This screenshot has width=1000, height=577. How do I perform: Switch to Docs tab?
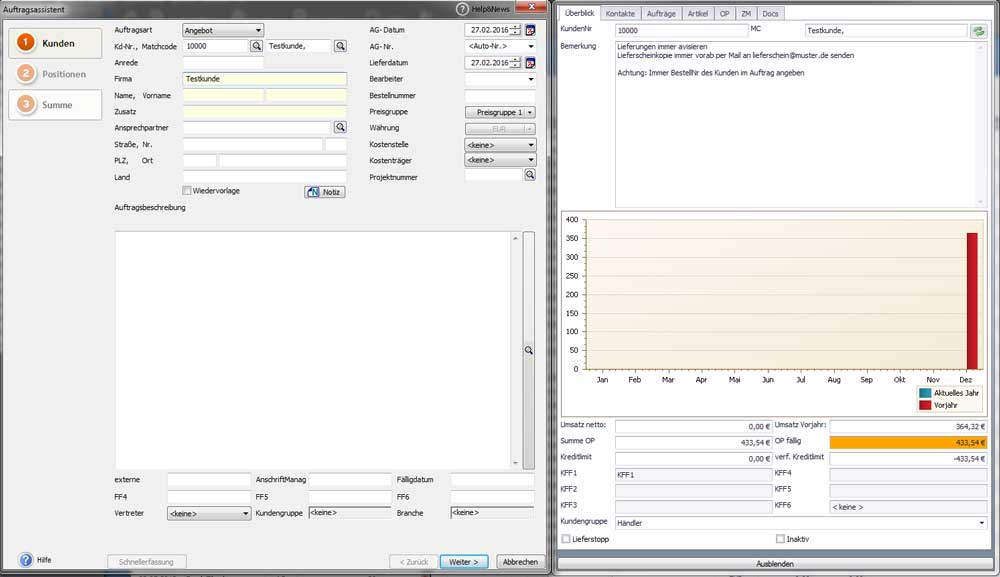click(x=770, y=13)
